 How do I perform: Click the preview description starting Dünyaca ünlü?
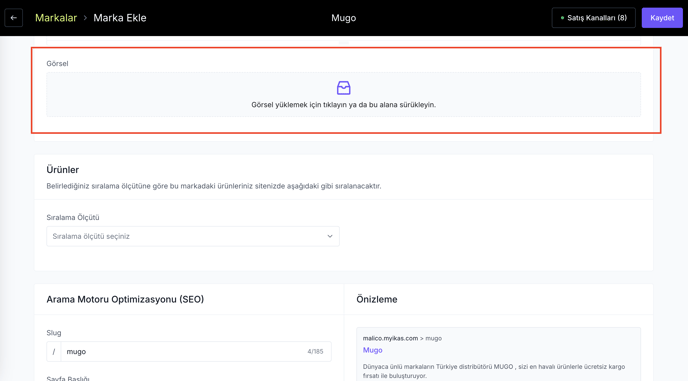494,371
